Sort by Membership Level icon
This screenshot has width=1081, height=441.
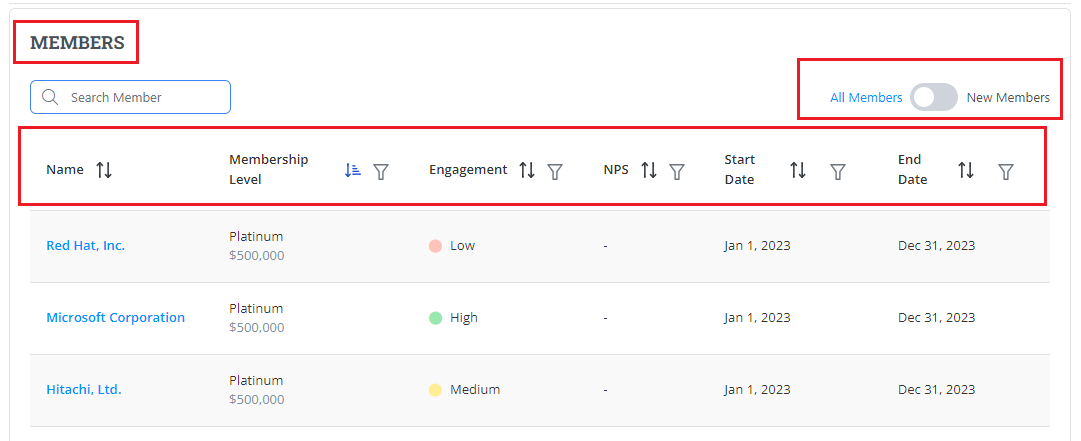click(352, 171)
